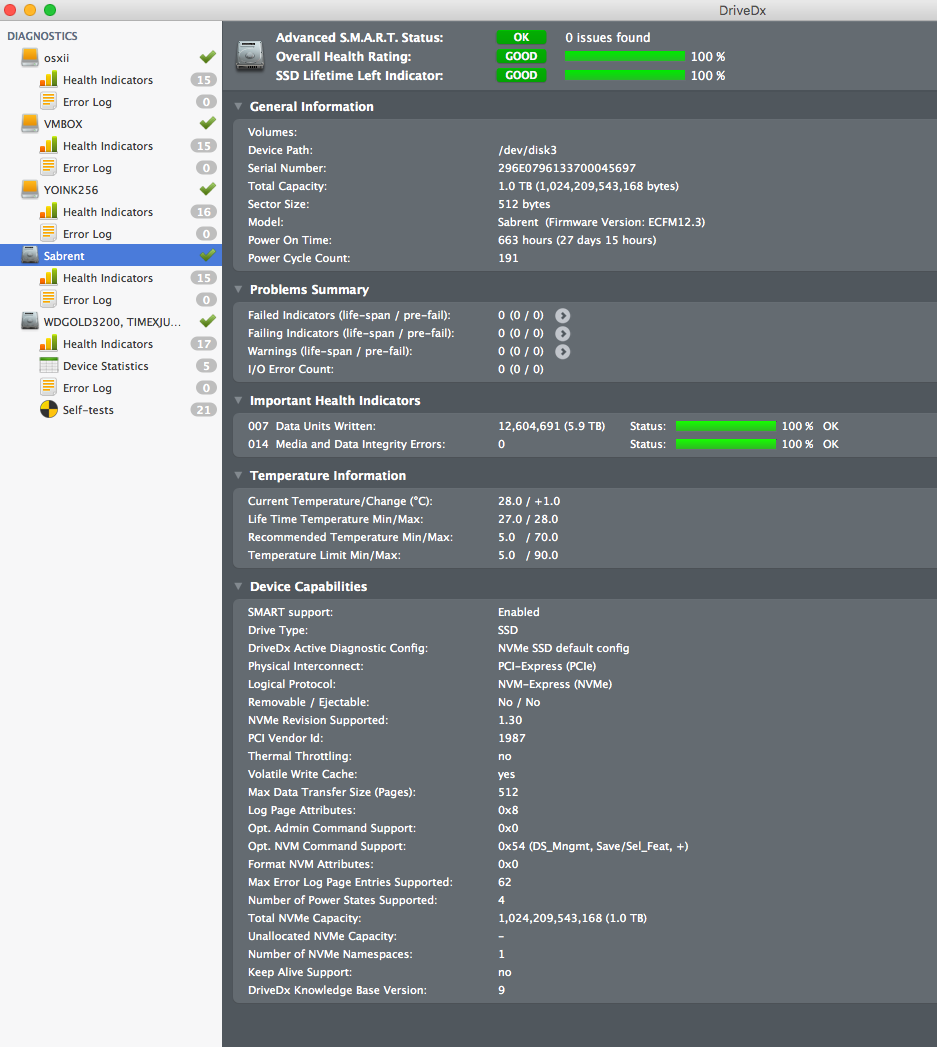Image resolution: width=937 pixels, height=1047 pixels.
Task: Open VMBOX Error Log icon
Action: pyautogui.click(x=48, y=168)
